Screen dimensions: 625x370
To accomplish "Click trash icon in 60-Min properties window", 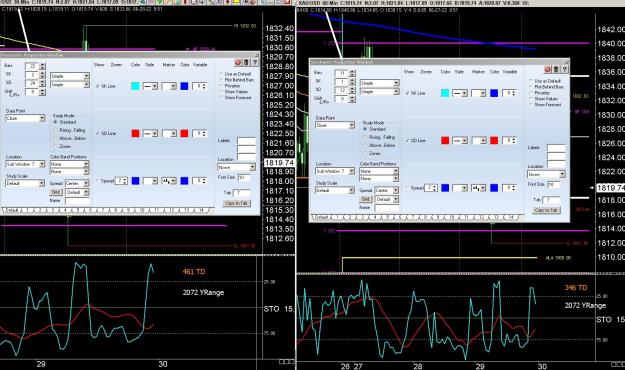I will [556, 69].
